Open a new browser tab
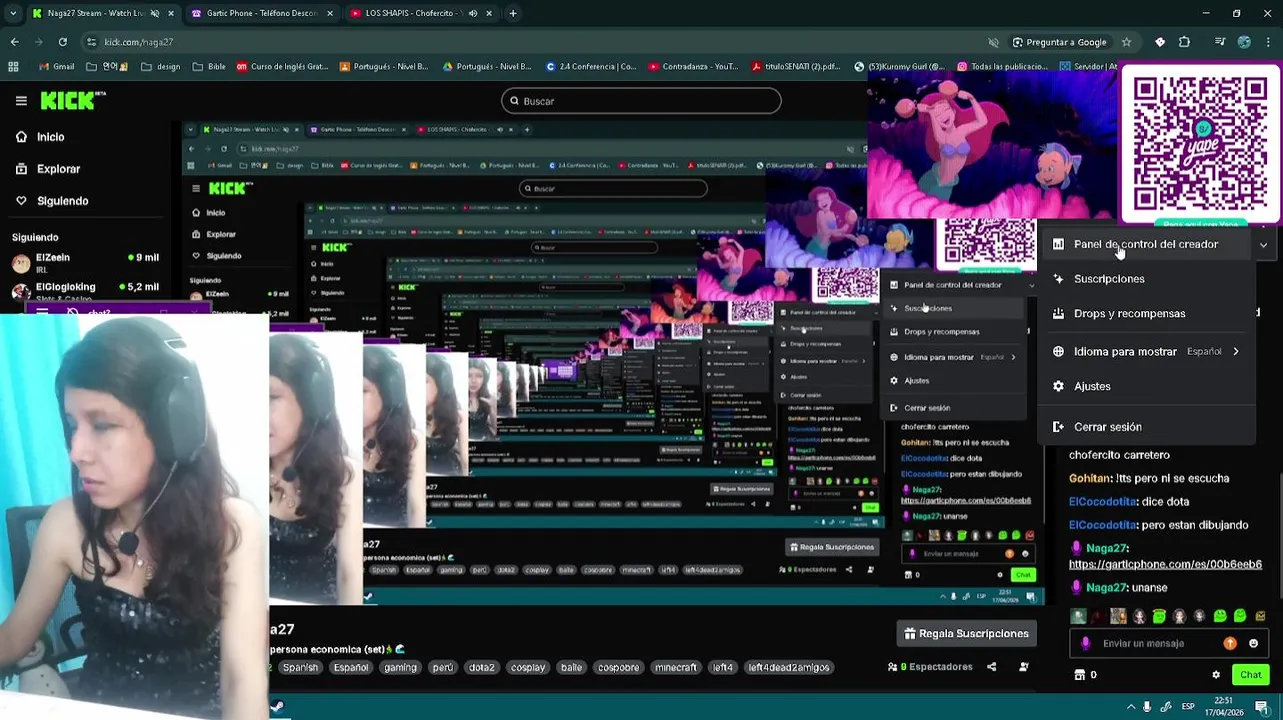 pos(512,13)
